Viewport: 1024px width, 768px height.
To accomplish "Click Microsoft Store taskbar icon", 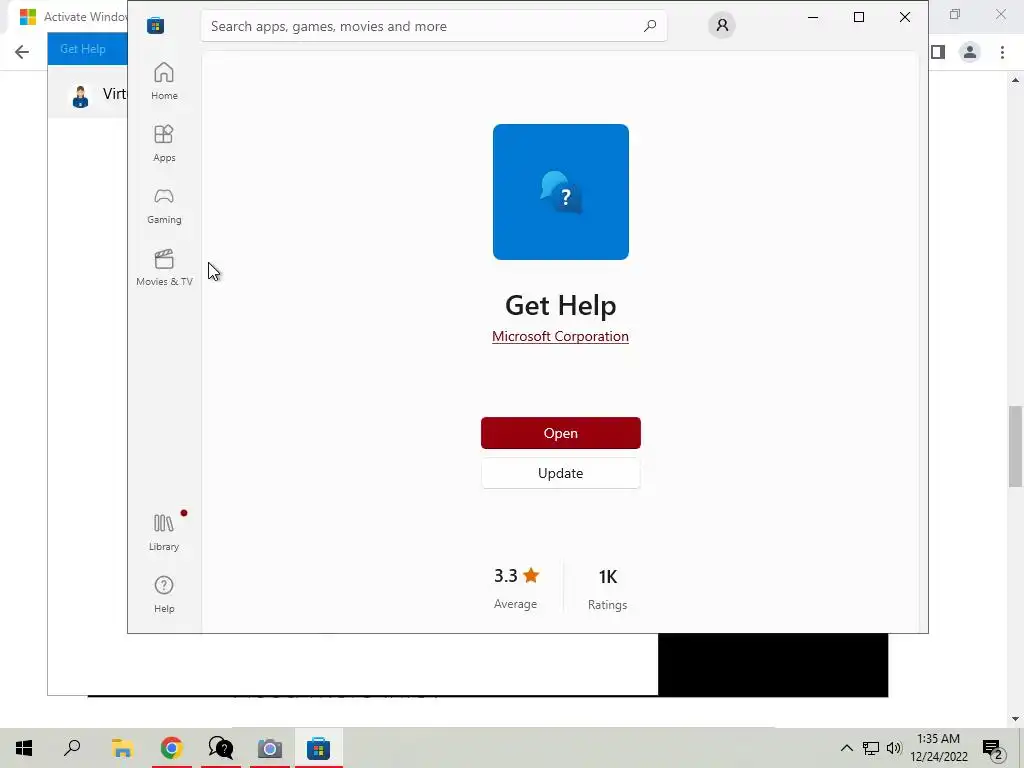I will [319, 748].
